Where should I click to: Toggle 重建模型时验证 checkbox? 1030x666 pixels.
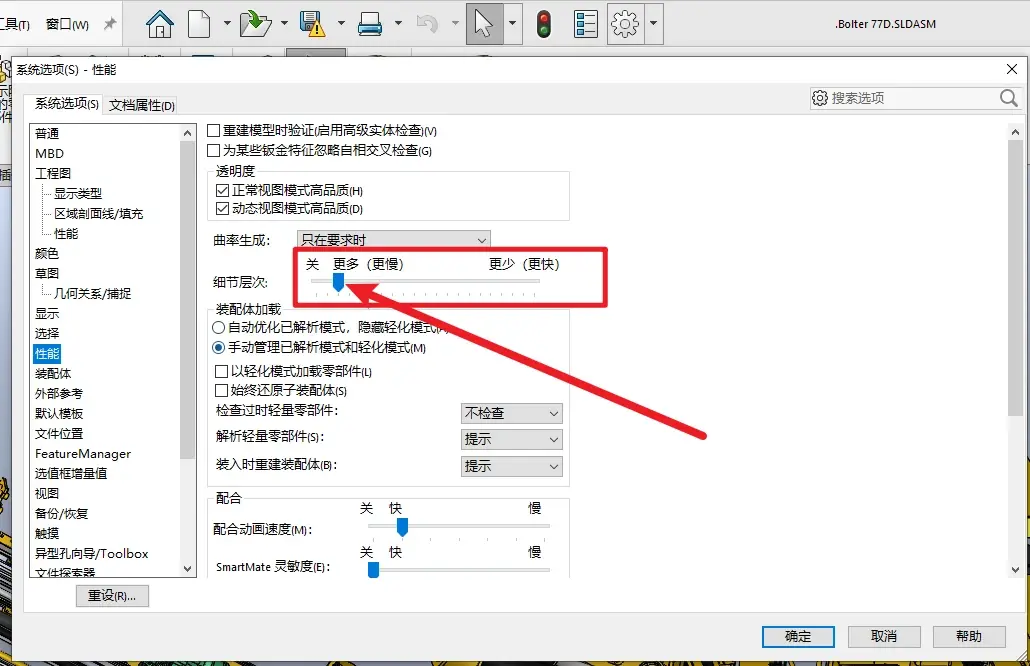tap(213, 131)
